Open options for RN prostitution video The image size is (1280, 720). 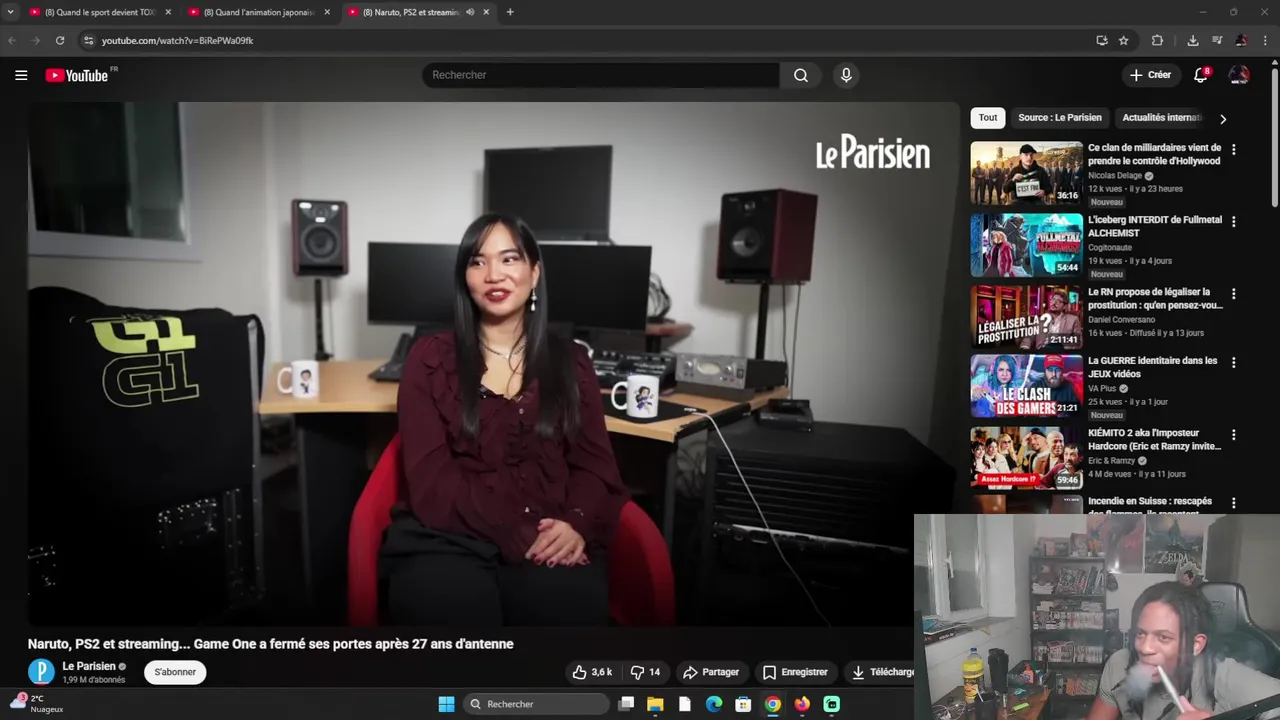[1233, 294]
